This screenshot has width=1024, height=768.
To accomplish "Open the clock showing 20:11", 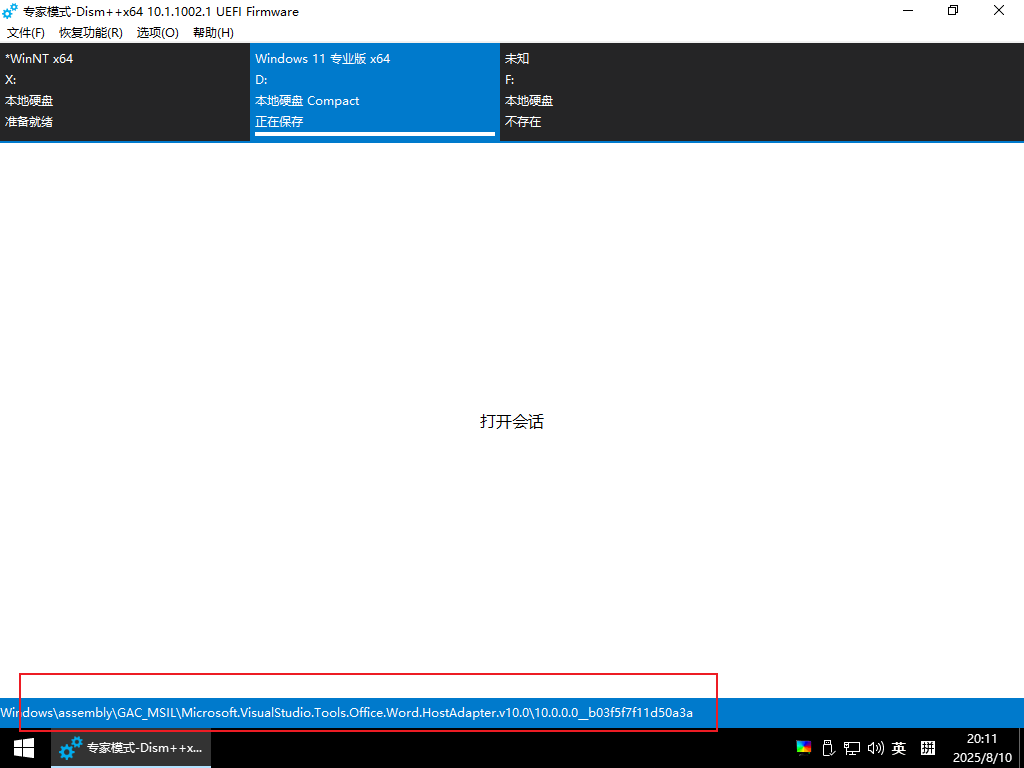I will click(982, 748).
